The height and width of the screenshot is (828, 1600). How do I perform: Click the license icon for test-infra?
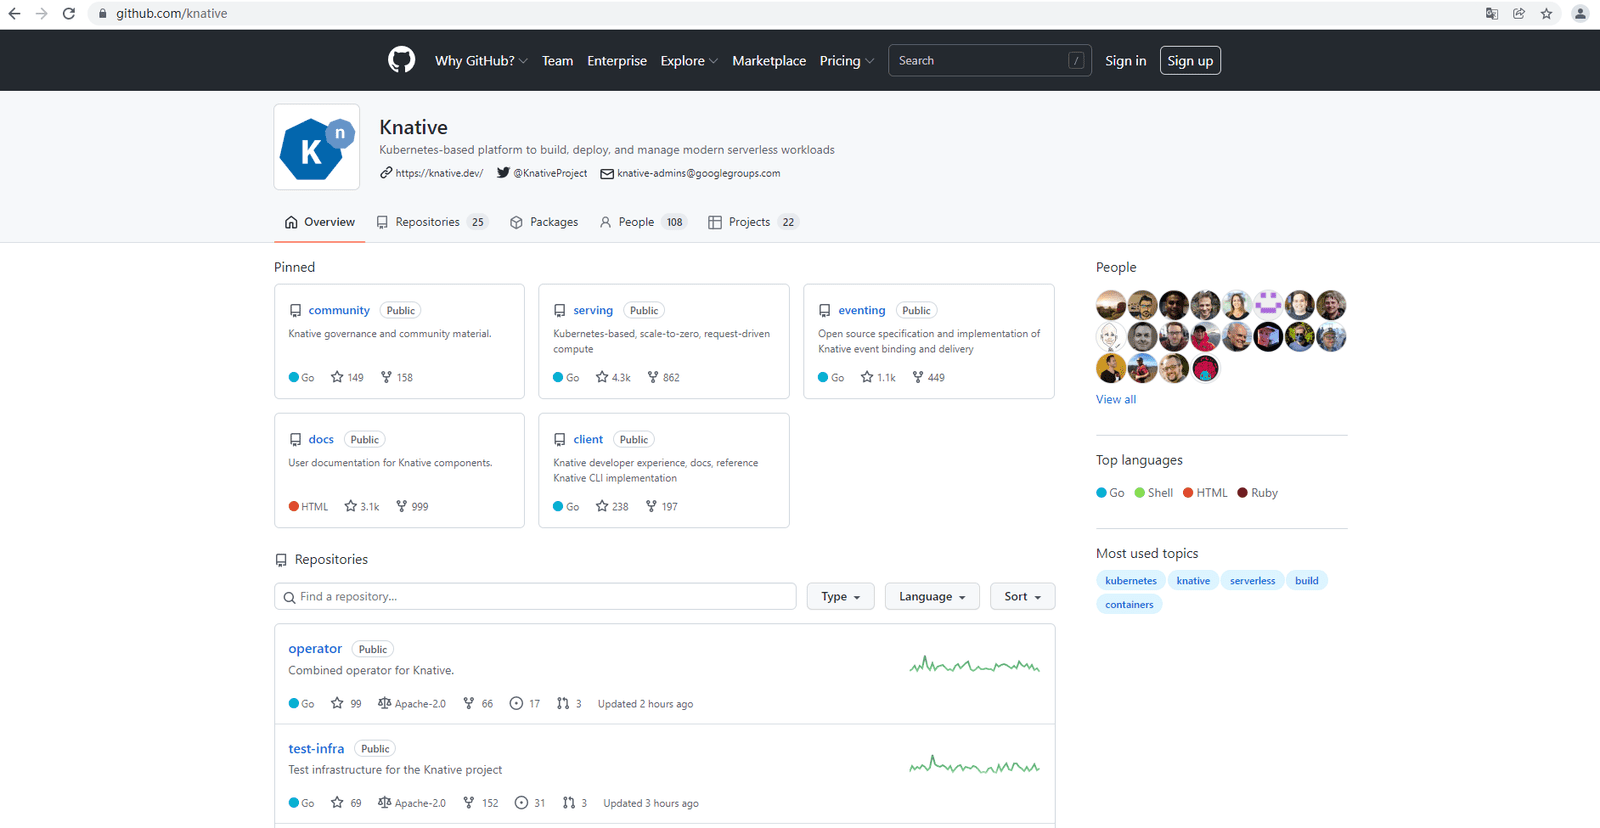pyautogui.click(x=384, y=802)
